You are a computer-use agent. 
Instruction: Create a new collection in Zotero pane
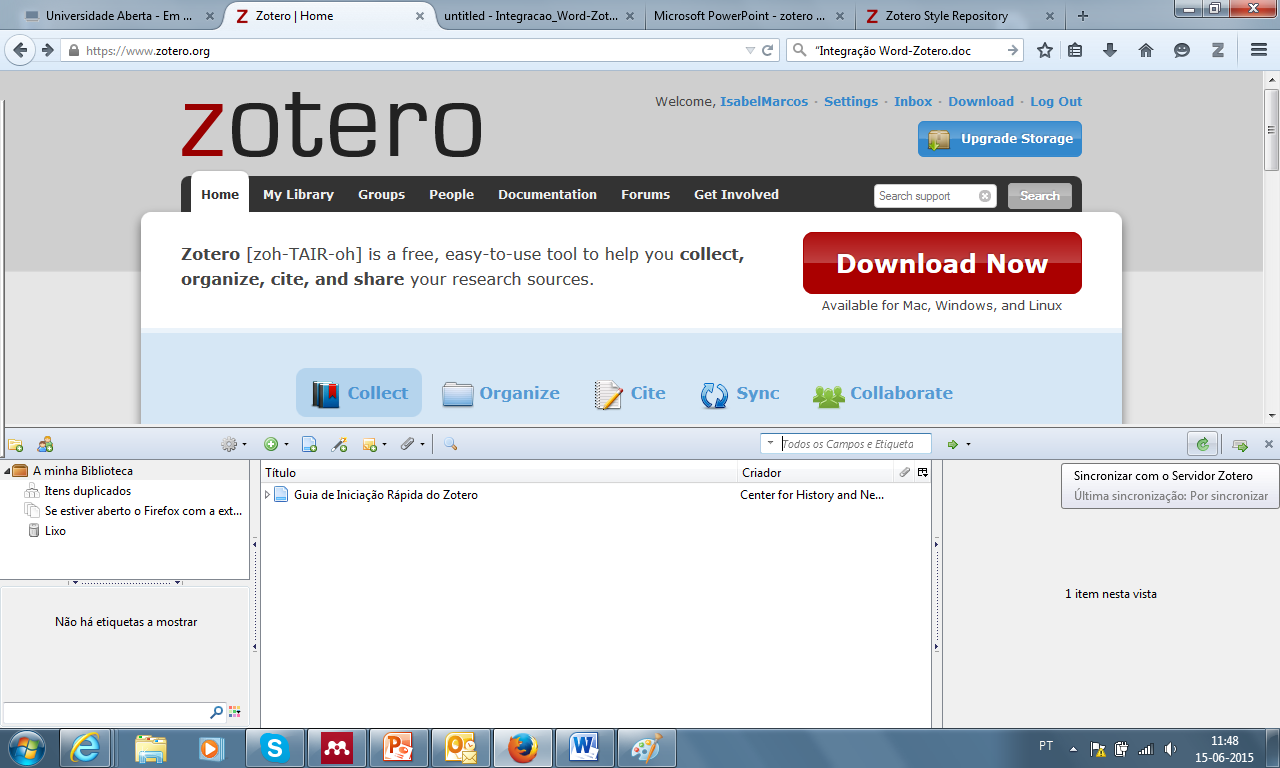(15, 444)
